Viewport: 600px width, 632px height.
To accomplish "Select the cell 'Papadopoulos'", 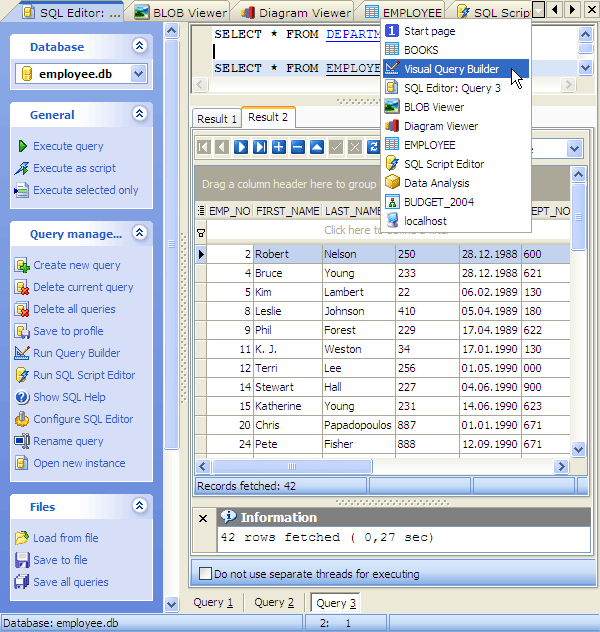I will click(x=358, y=425).
